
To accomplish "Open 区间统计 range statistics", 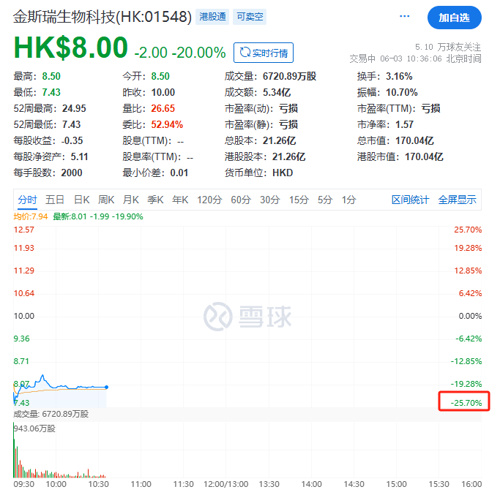I will [410, 200].
